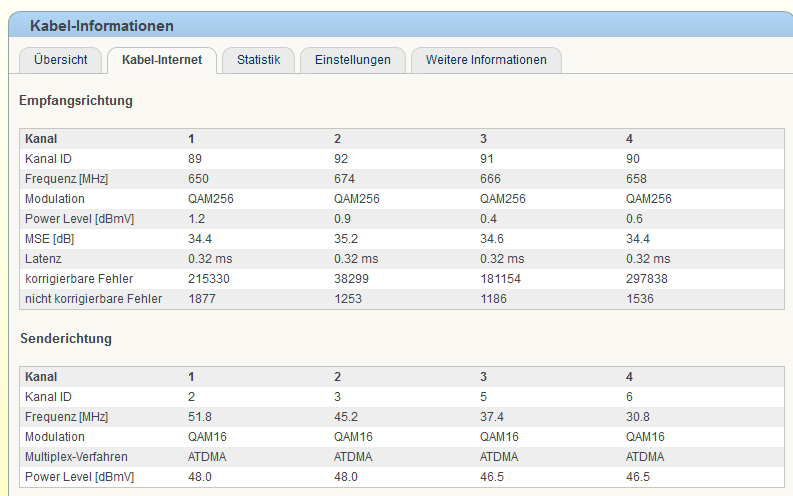
Task: Select the MSE value 35.2
Action: pyautogui.click(x=344, y=239)
